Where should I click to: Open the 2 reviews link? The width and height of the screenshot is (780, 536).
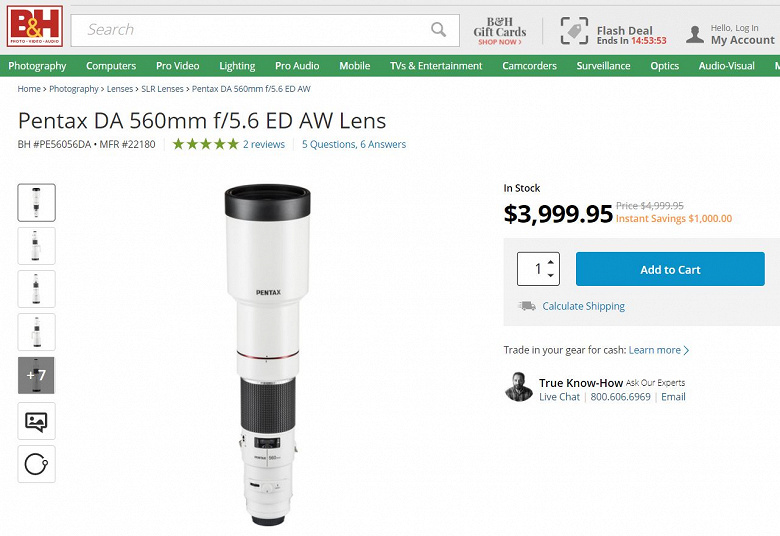click(264, 144)
